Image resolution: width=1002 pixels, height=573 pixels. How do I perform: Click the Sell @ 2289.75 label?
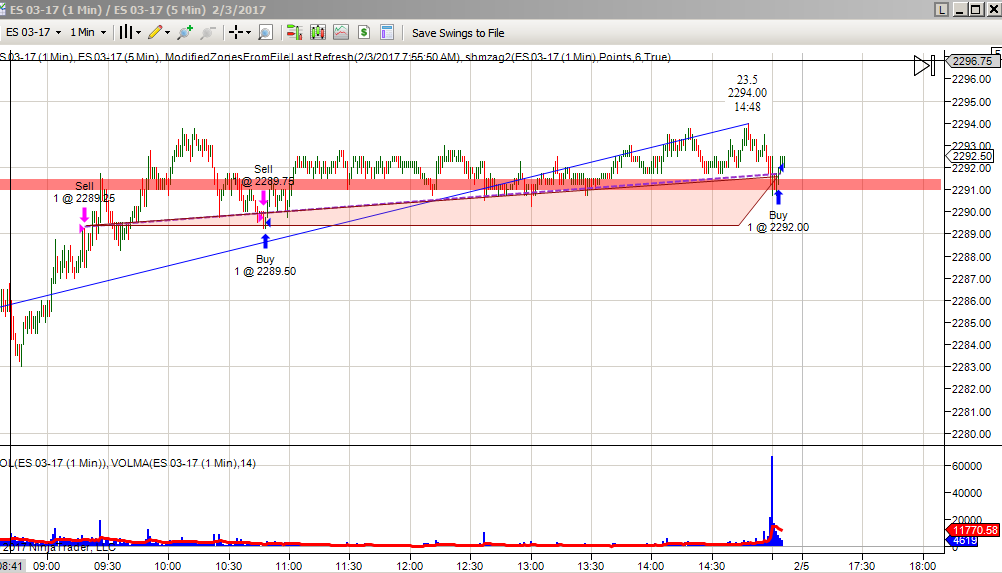[x=265, y=175]
